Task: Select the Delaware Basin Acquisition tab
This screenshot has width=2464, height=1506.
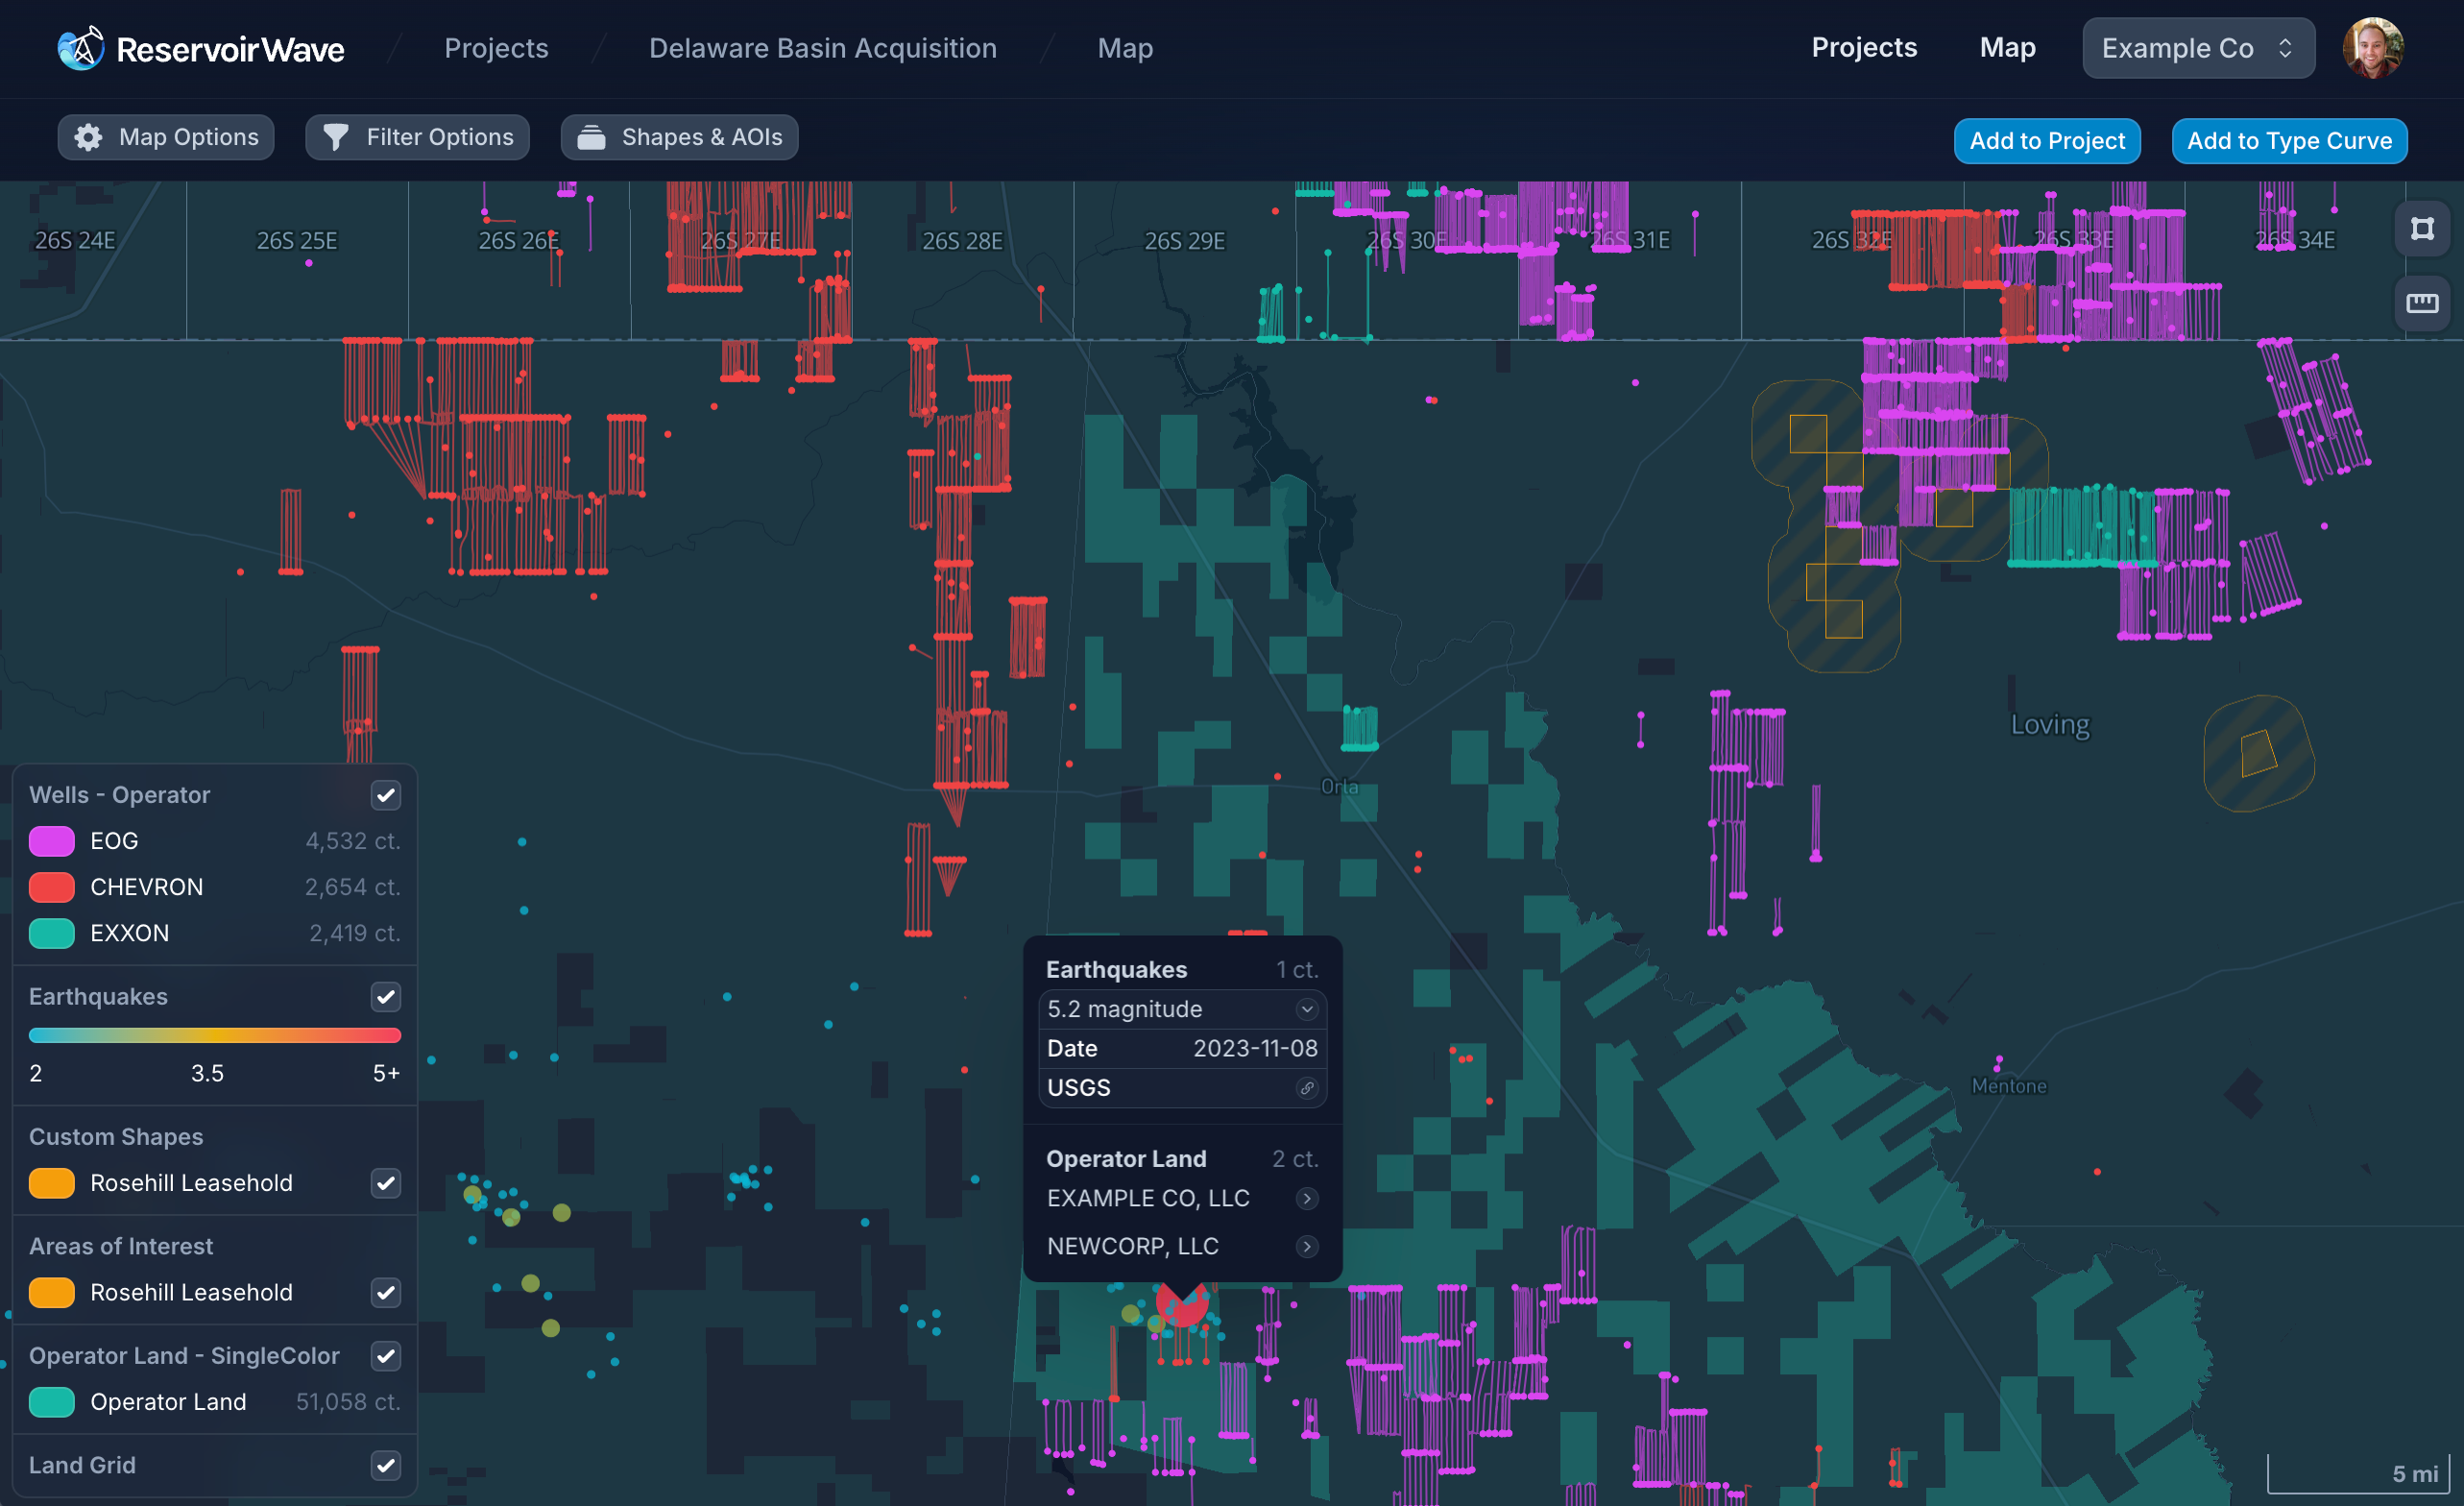Action: coord(820,48)
